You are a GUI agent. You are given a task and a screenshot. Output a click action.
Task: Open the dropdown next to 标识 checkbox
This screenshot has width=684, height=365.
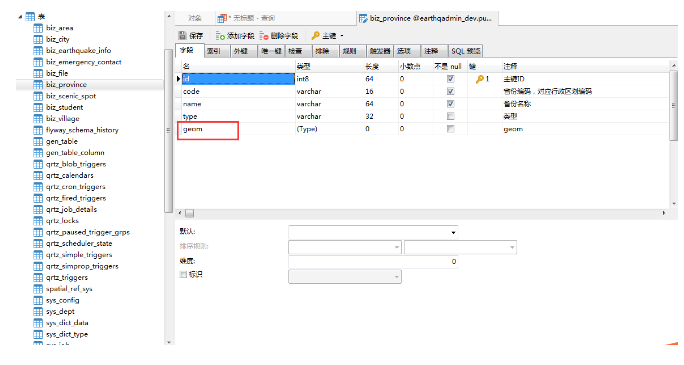(x=345, y=276)
